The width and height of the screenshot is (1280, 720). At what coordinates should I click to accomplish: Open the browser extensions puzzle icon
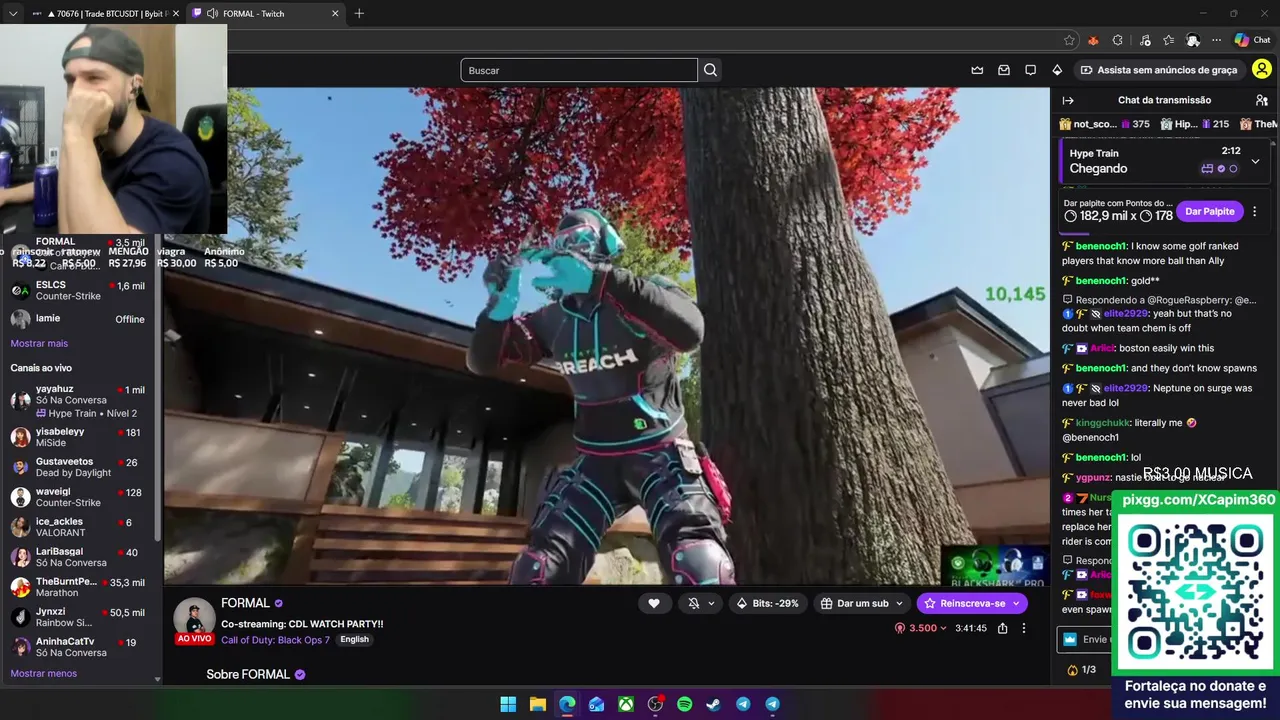pos(1118,40)
